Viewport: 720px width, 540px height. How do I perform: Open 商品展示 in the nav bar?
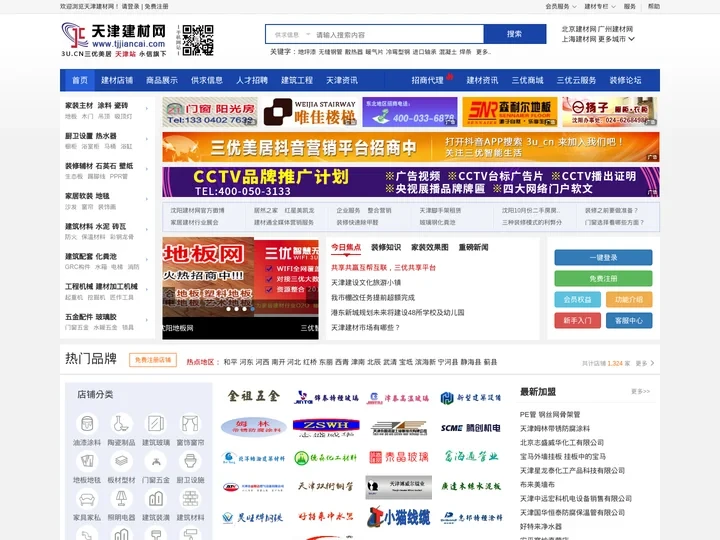tap(162, 80)
